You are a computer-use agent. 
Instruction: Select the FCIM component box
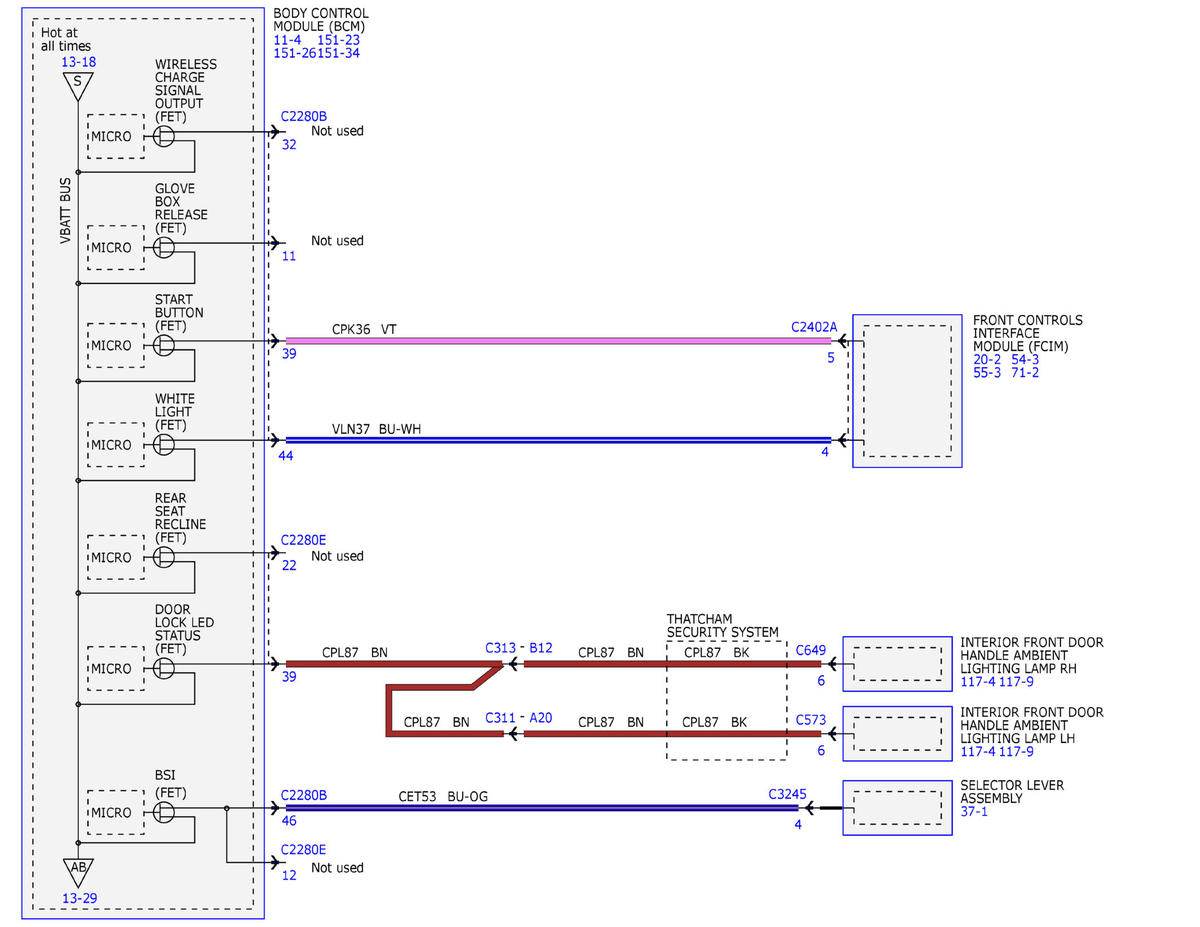coord(907,390)
